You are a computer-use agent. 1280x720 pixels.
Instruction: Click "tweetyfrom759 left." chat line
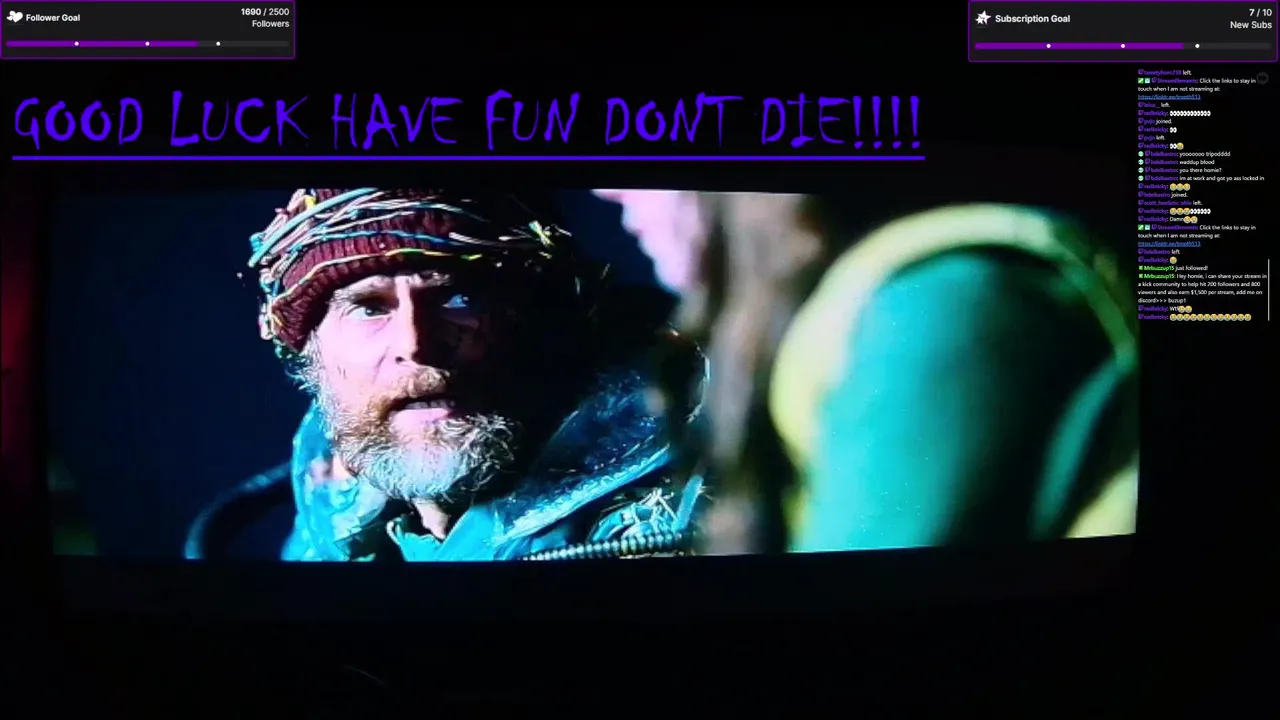click(1165, 72)
